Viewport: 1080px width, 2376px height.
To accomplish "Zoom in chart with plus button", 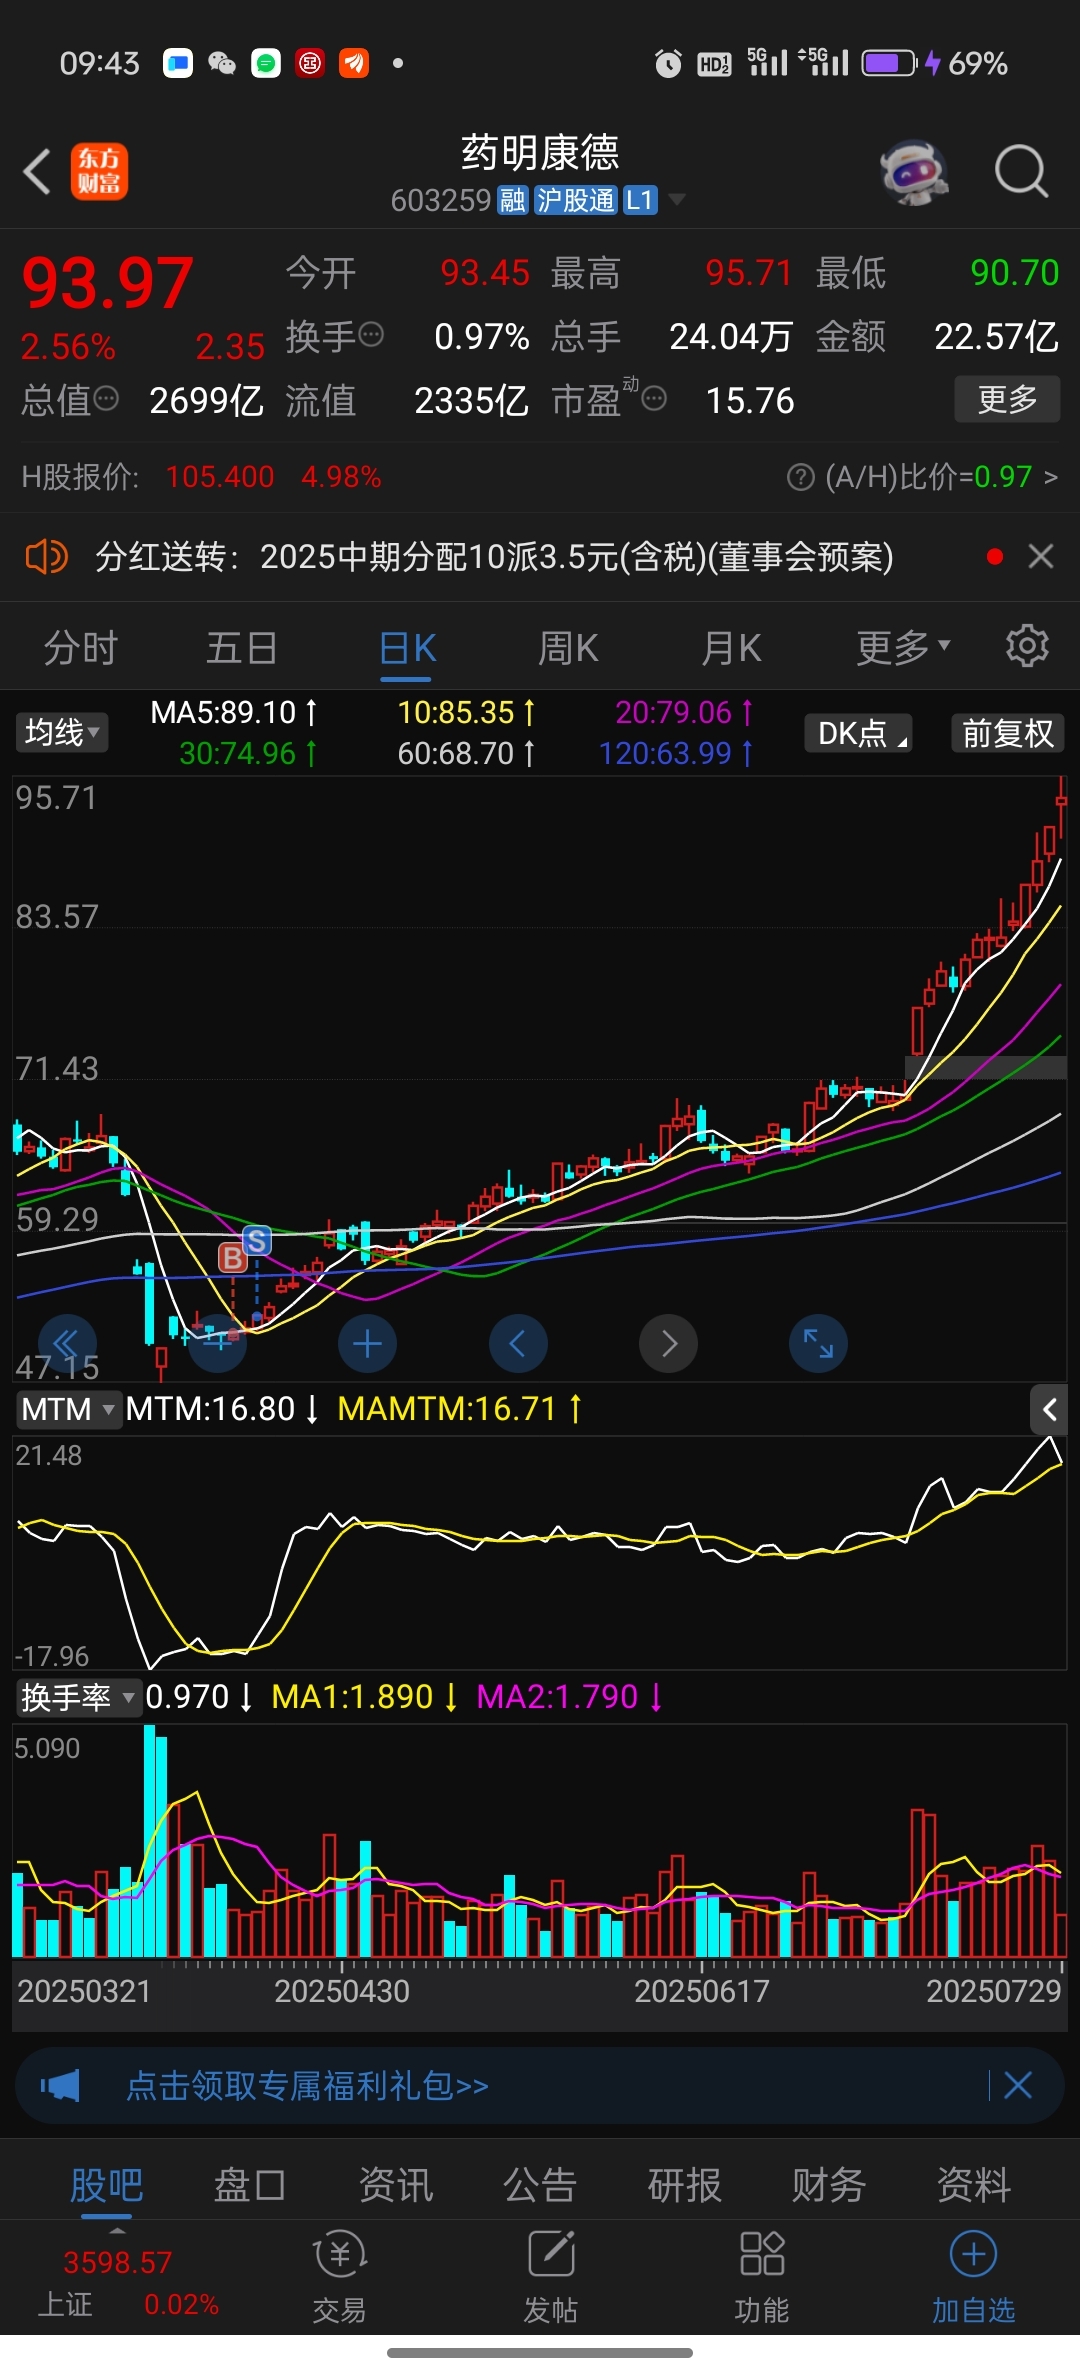I will pyautogui.click(x=367, y=1343).
